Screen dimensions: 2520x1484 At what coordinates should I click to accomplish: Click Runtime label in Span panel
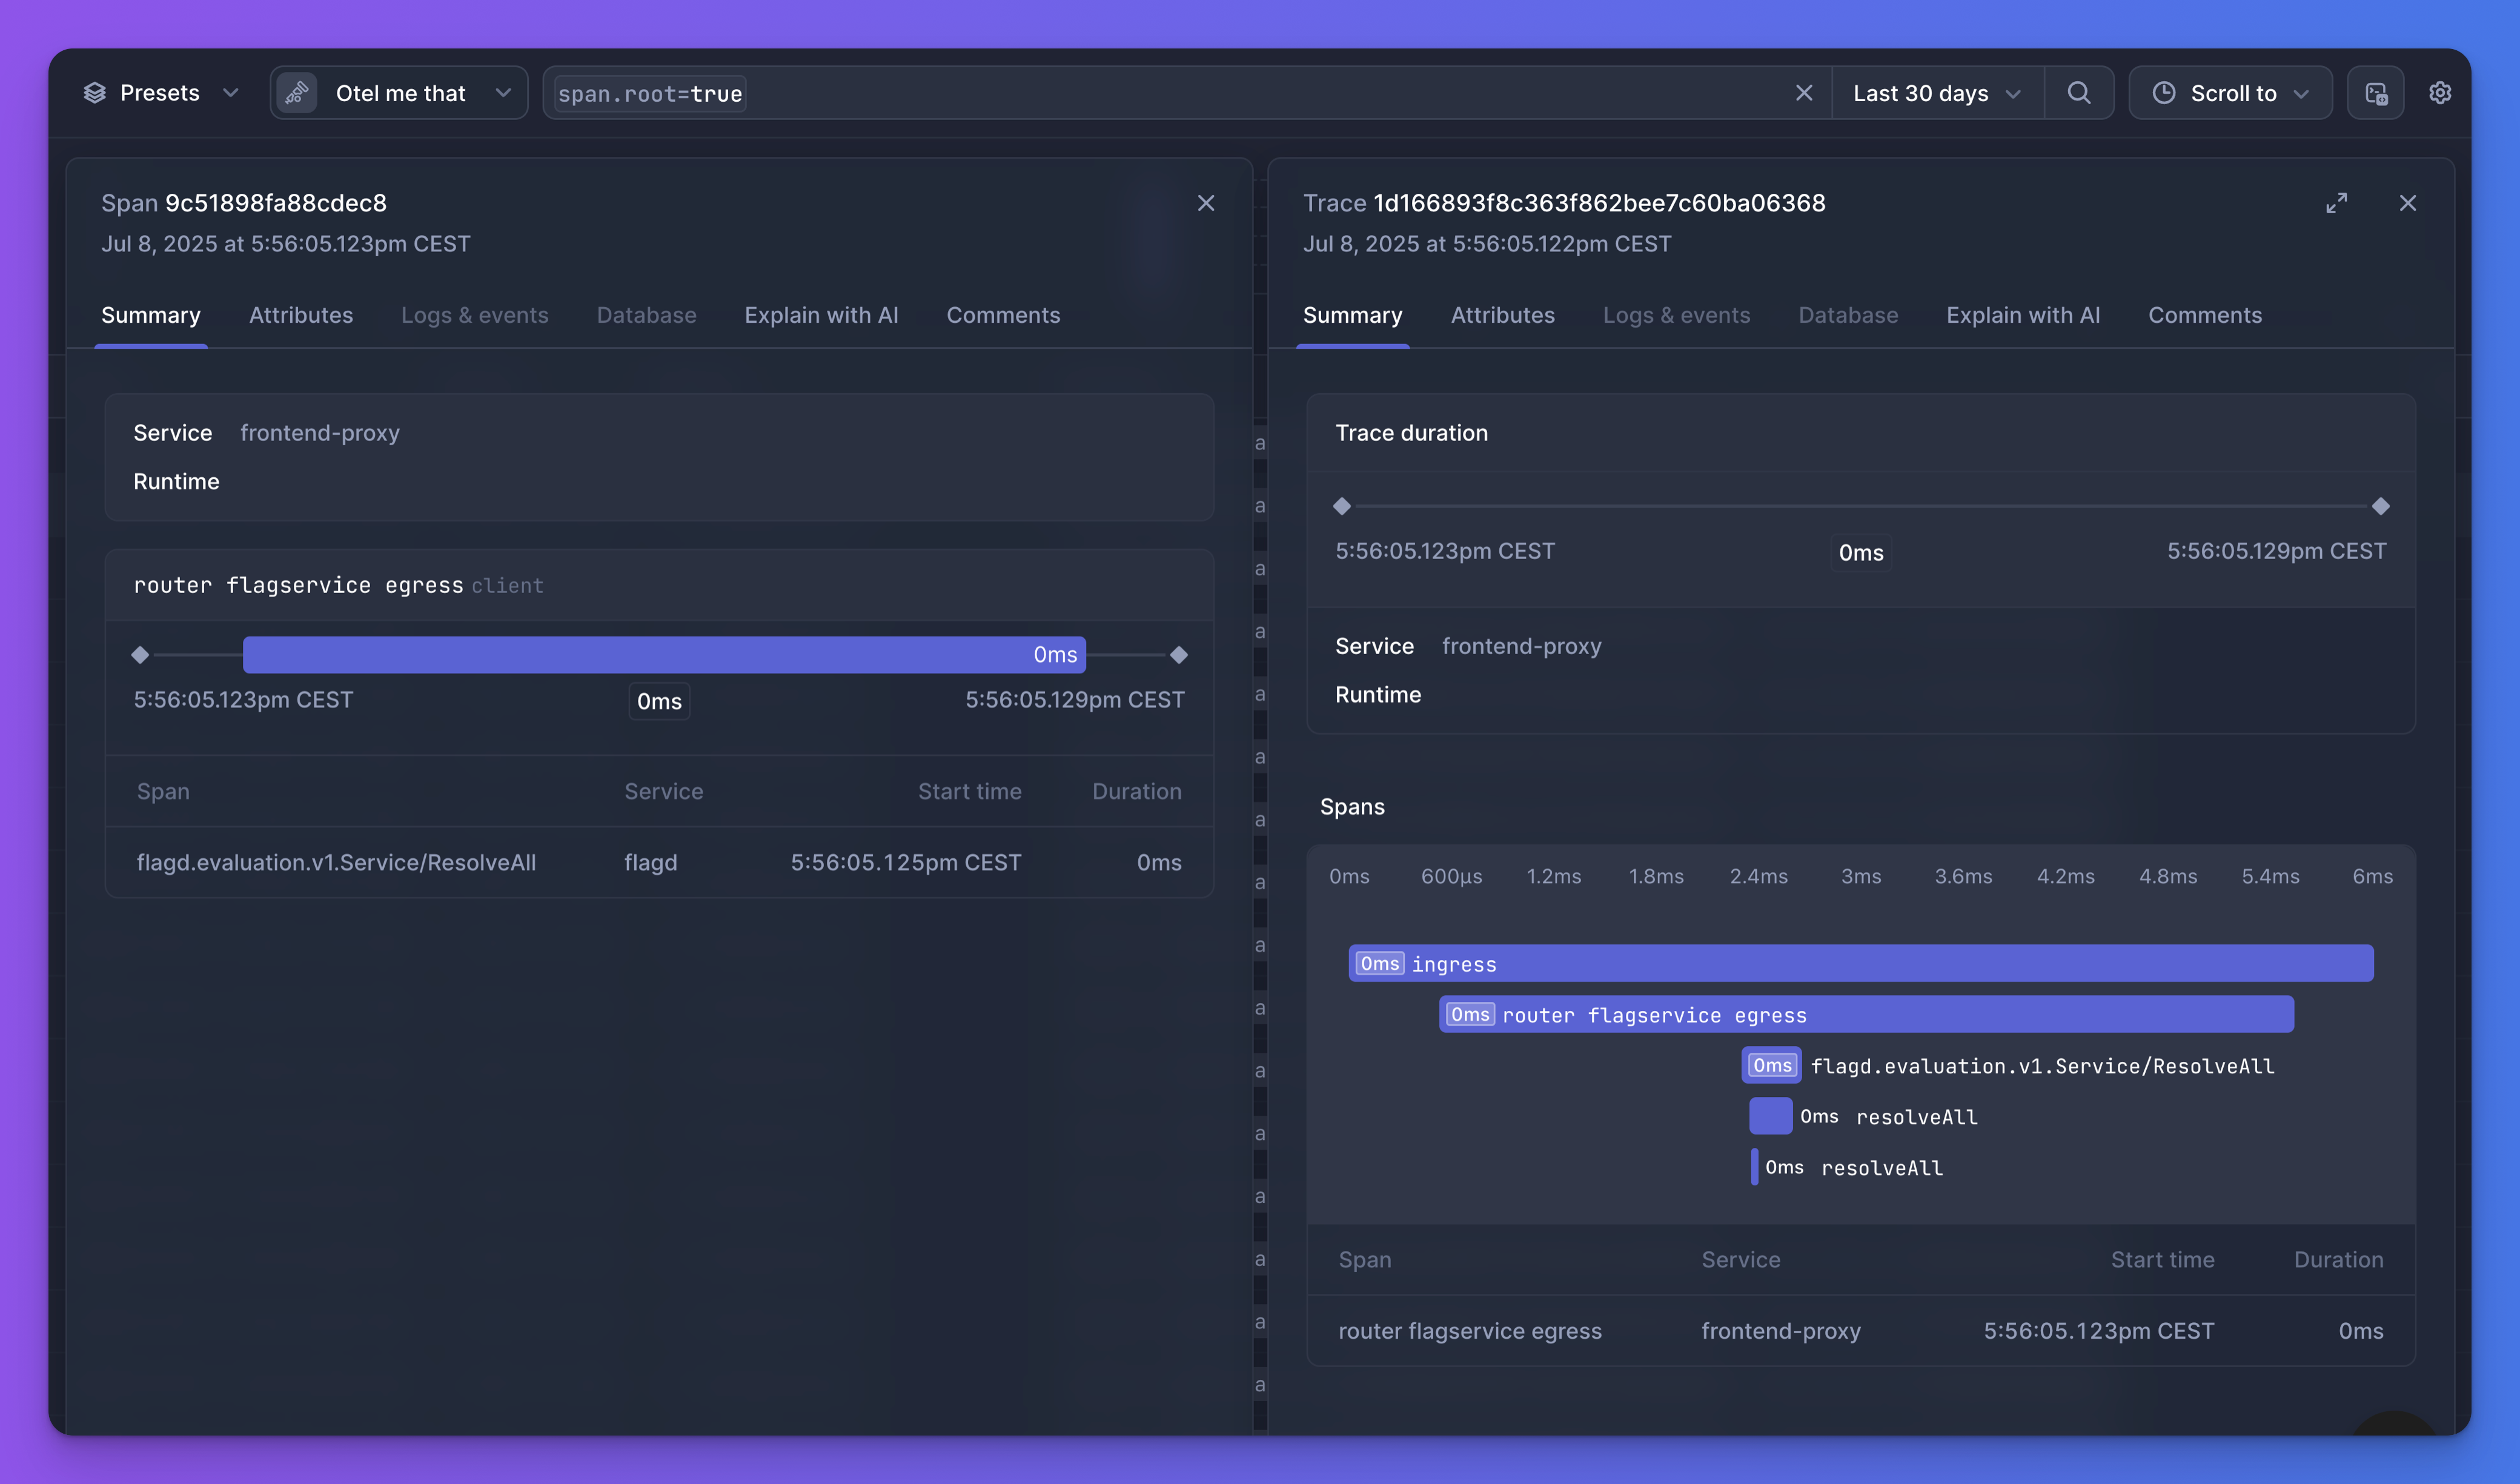coord(176,482)
